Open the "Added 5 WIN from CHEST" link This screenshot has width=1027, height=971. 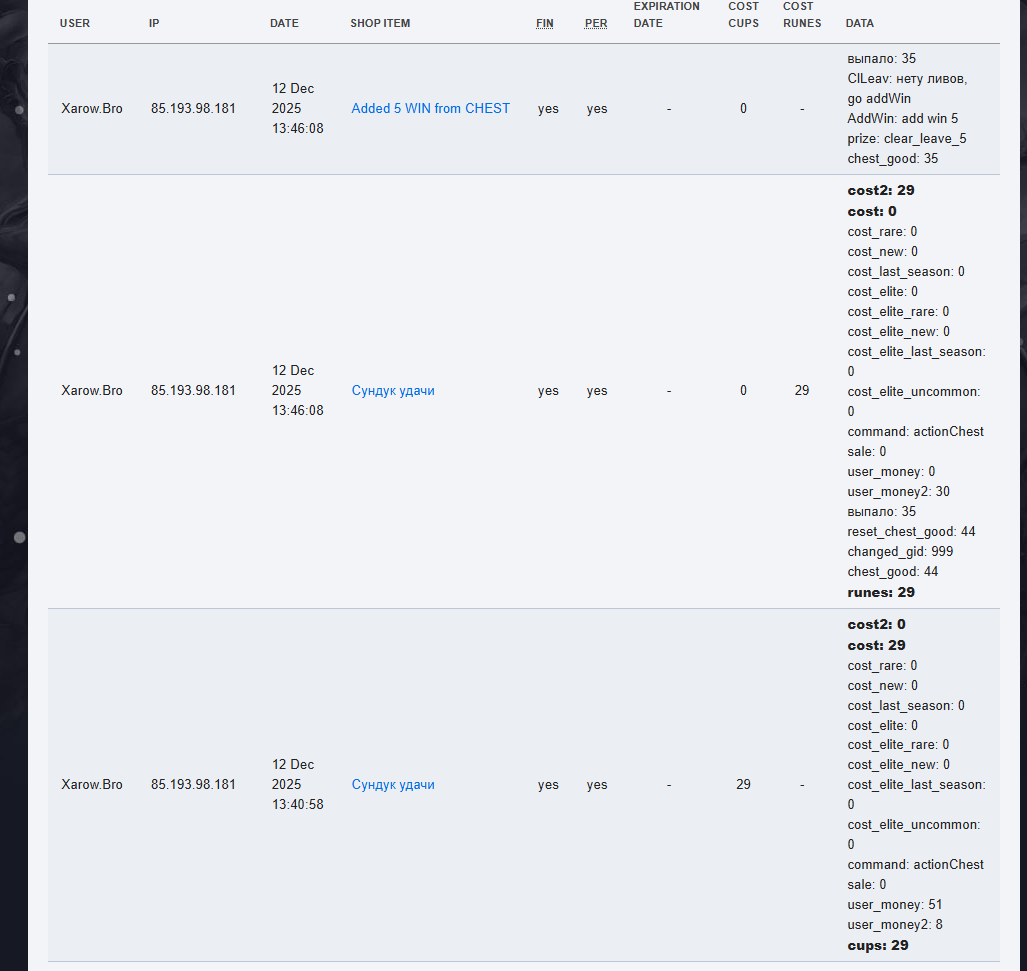430,108
